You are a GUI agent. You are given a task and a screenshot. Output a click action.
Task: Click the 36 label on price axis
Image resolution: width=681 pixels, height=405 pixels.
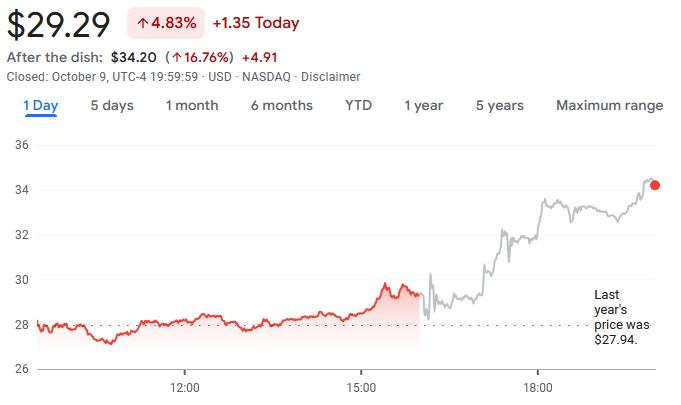[22, 145]
